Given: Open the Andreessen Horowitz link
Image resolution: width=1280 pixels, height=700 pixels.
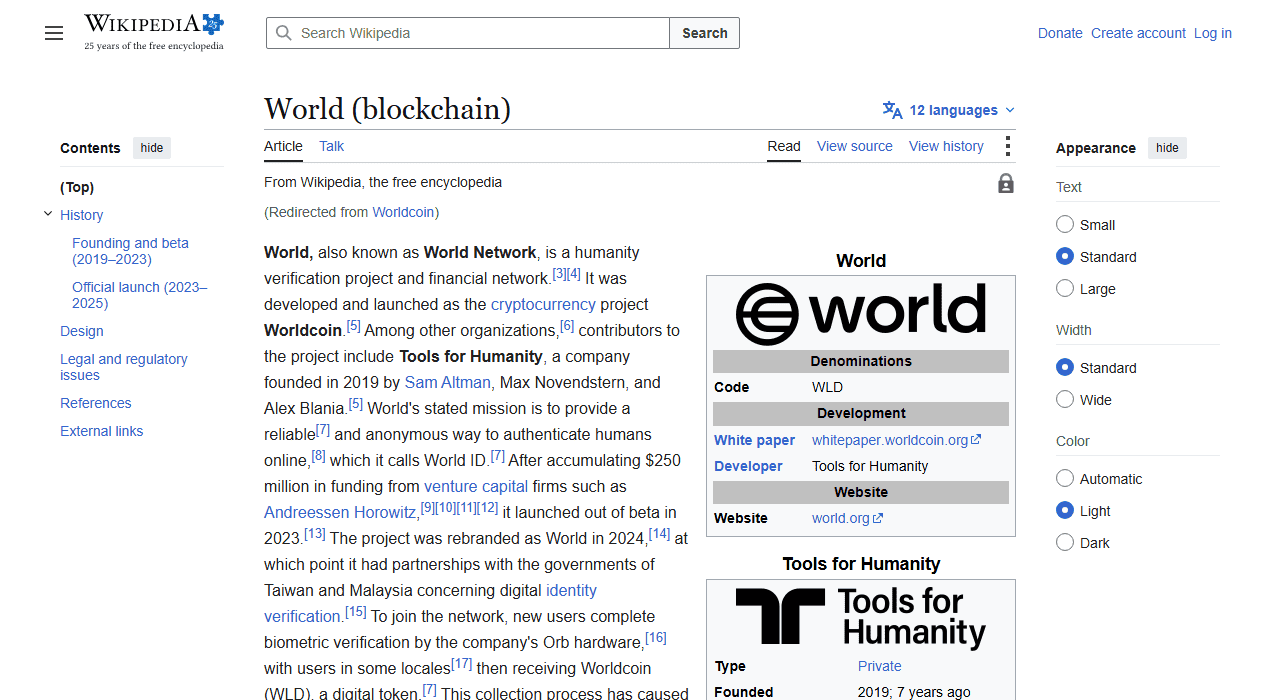Looking at the screenshot, I should point(340,512).
